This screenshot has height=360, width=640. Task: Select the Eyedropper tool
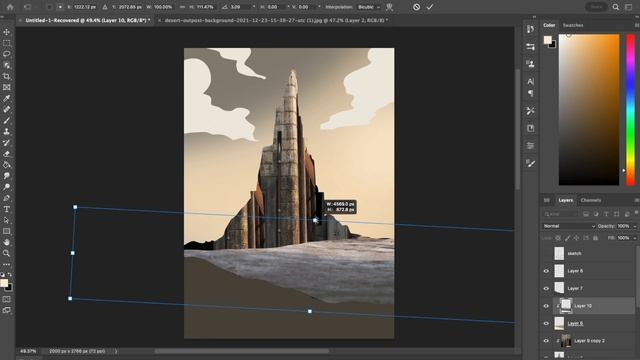point(7,98)
